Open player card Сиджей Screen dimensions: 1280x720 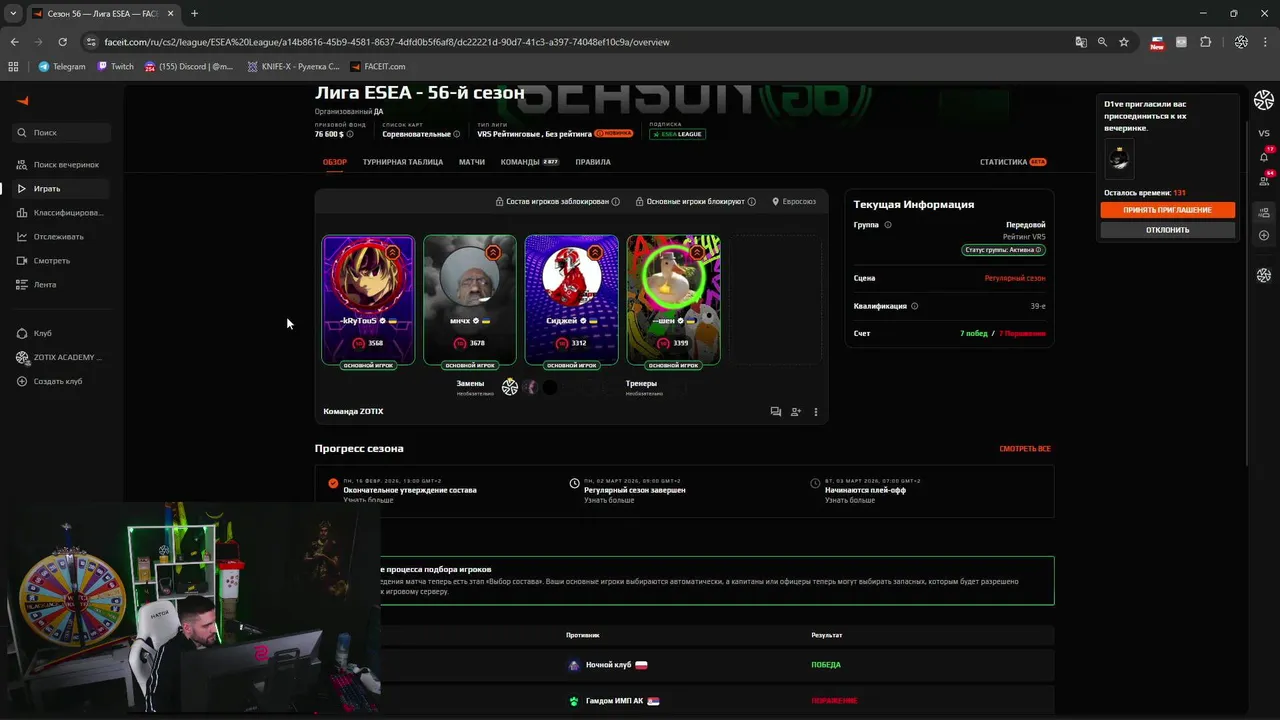click(x=571, y=300)
